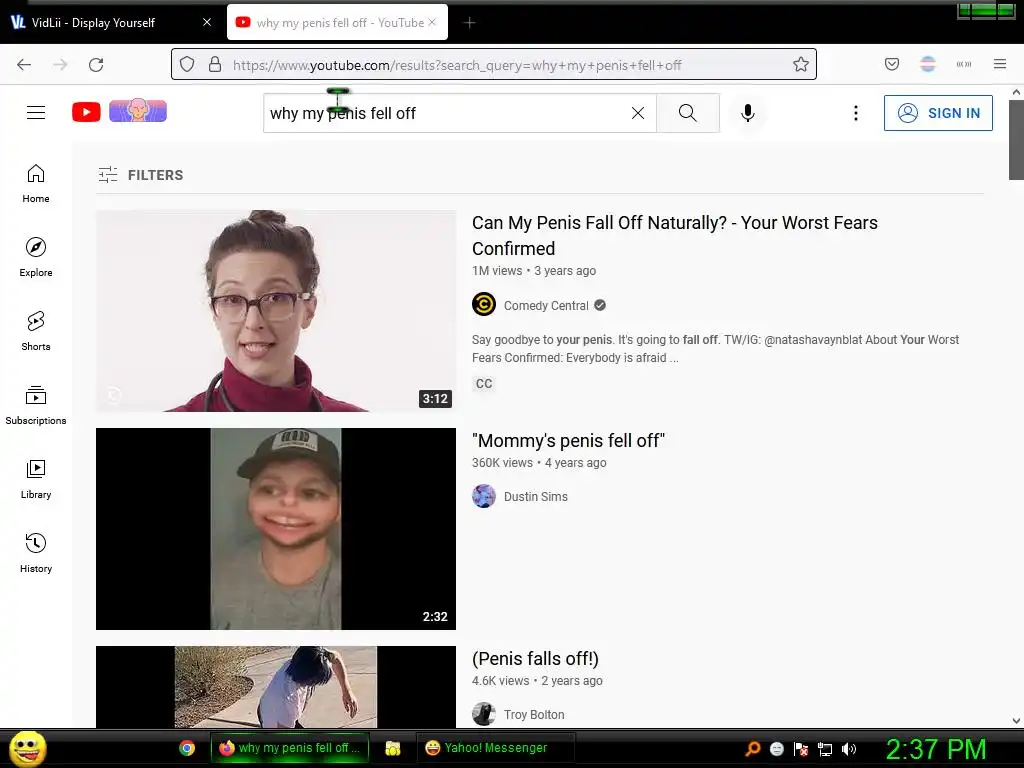Click site security padlock icon

(x=215, y=64)
